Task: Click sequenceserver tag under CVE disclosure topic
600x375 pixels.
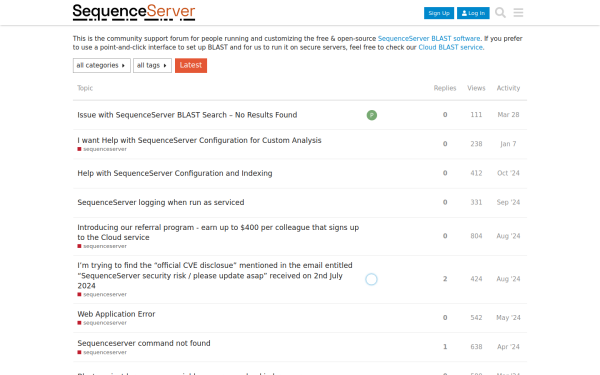Action: [102, 295]
